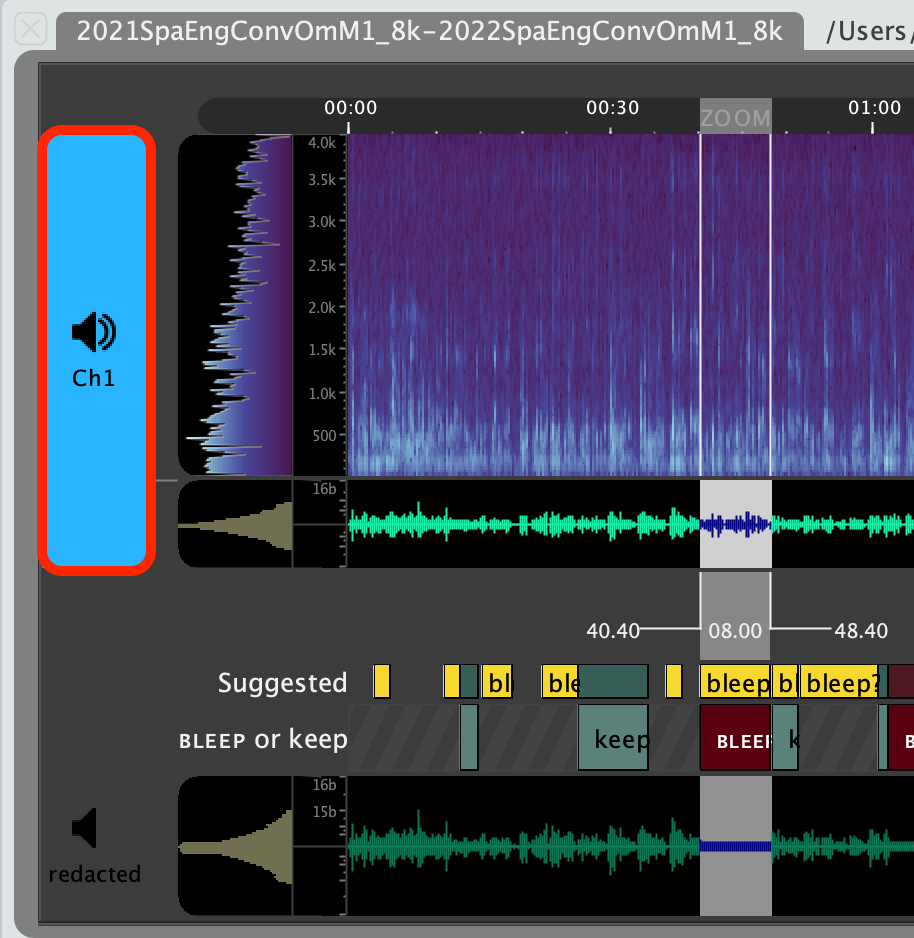Mute audio using the Ch1 speaker icon

93,332
